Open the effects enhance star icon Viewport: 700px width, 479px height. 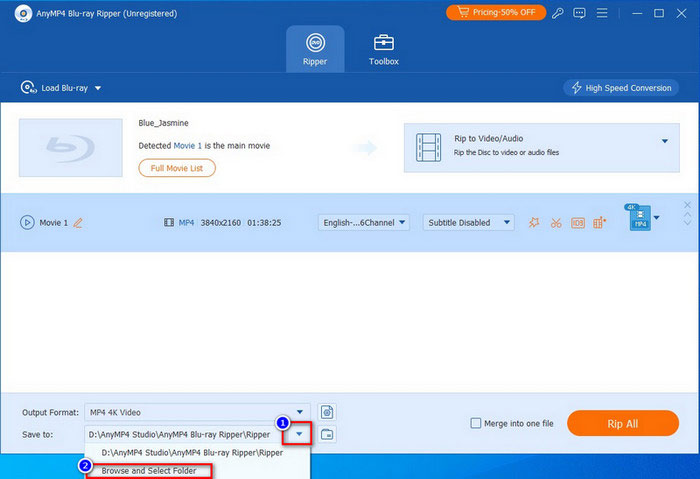pos(534,222)
